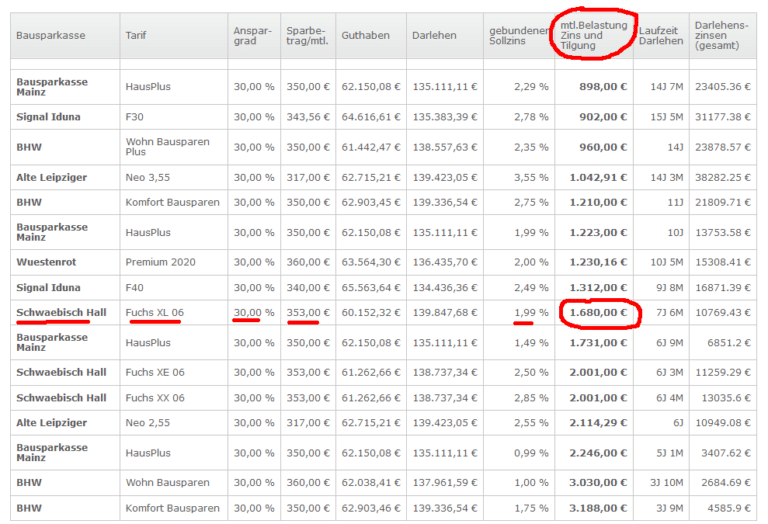Image resolution: width=768 pixels, height=524 pixels.
Task: Click the Wuestenrot row name
Action: point(46,262)
